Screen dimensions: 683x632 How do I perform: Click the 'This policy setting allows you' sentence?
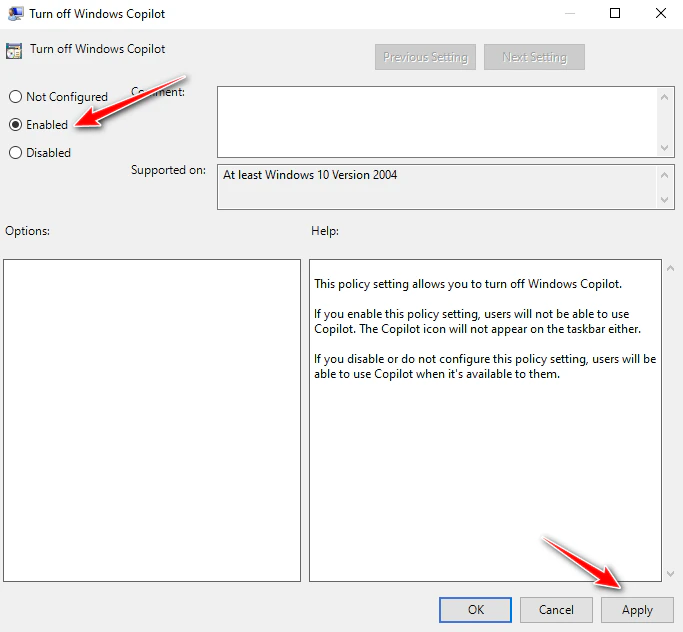[468, 284]
